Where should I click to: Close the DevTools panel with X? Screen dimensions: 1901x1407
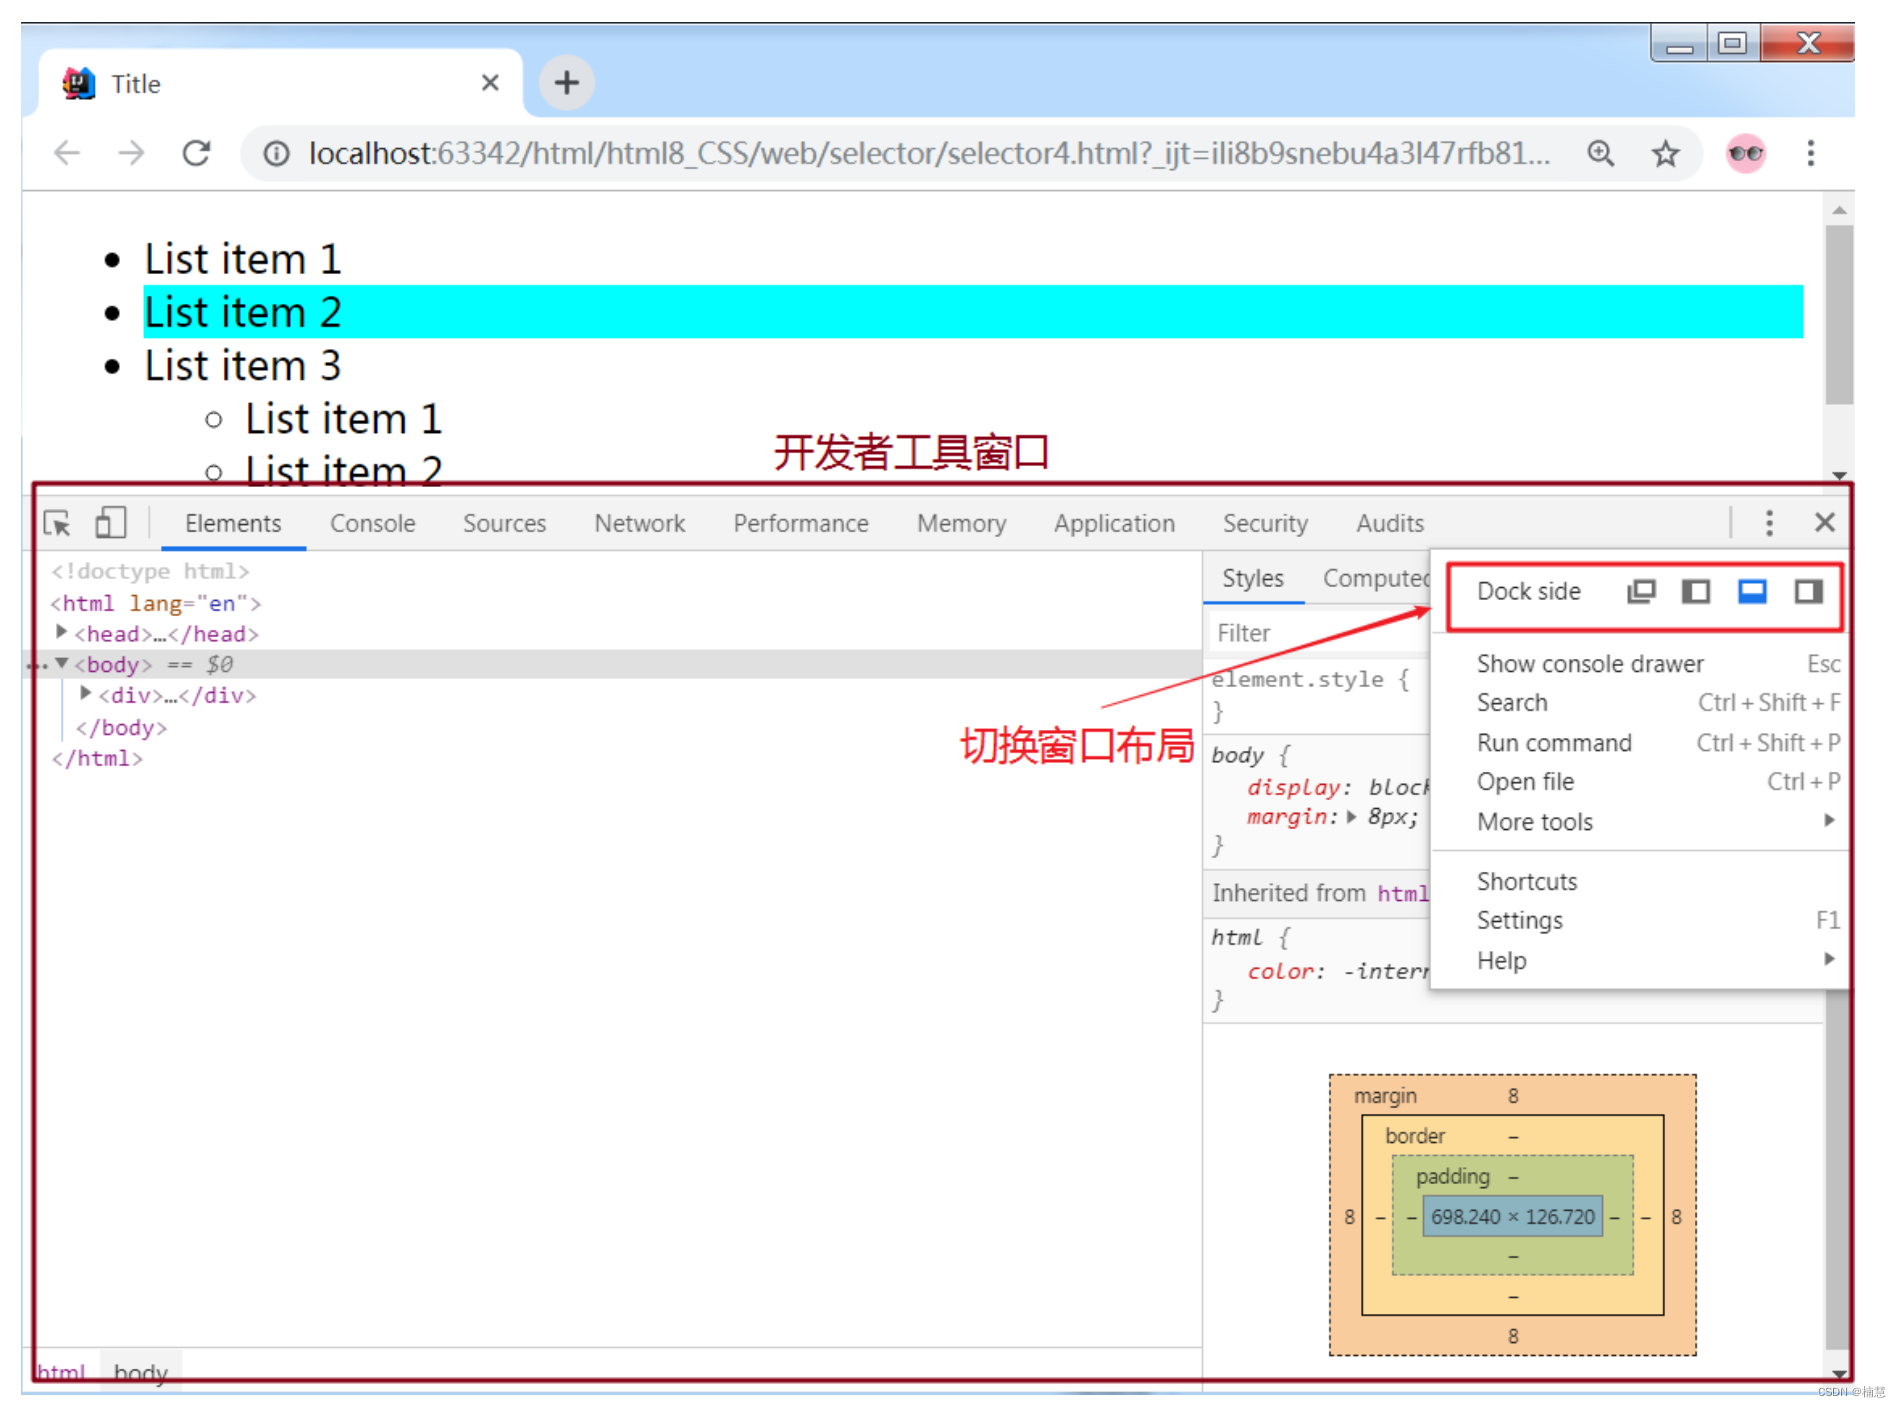click(1824, 522)
